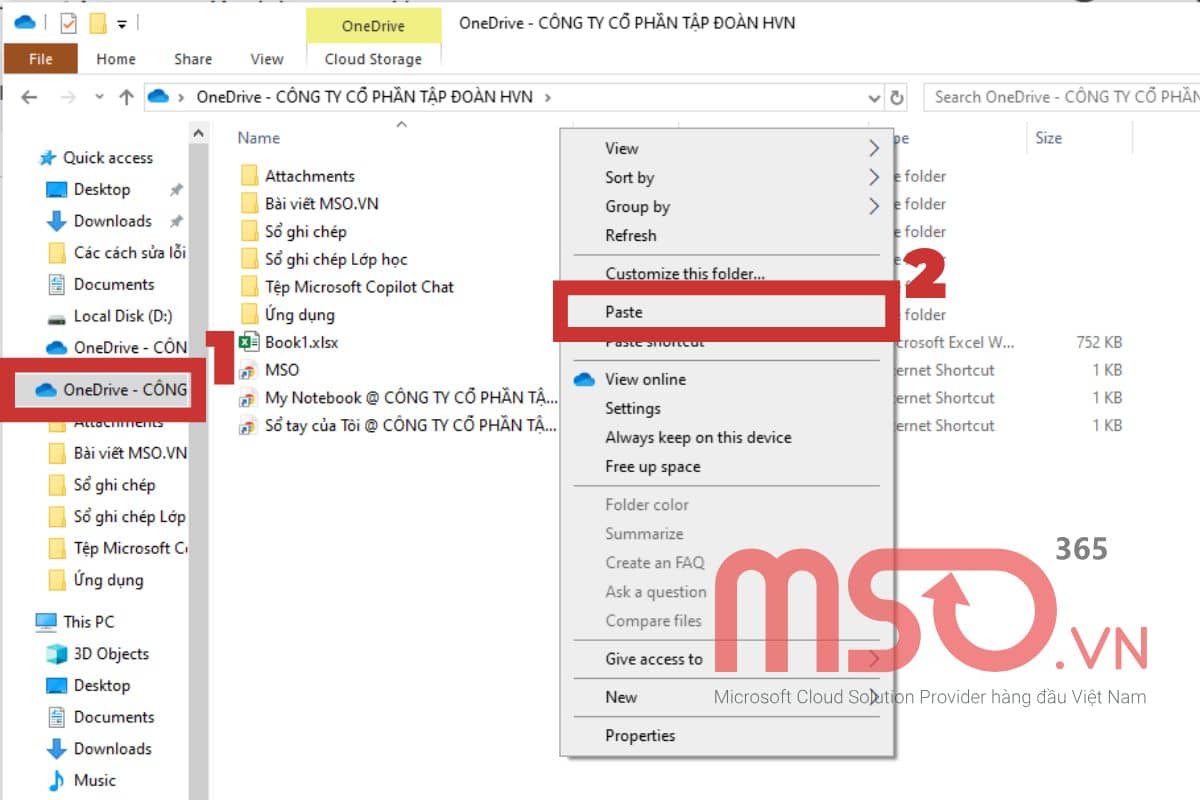Open 3D Objects under This PC
This screenshot has height=800, width=1200.
tap(110, 653)
